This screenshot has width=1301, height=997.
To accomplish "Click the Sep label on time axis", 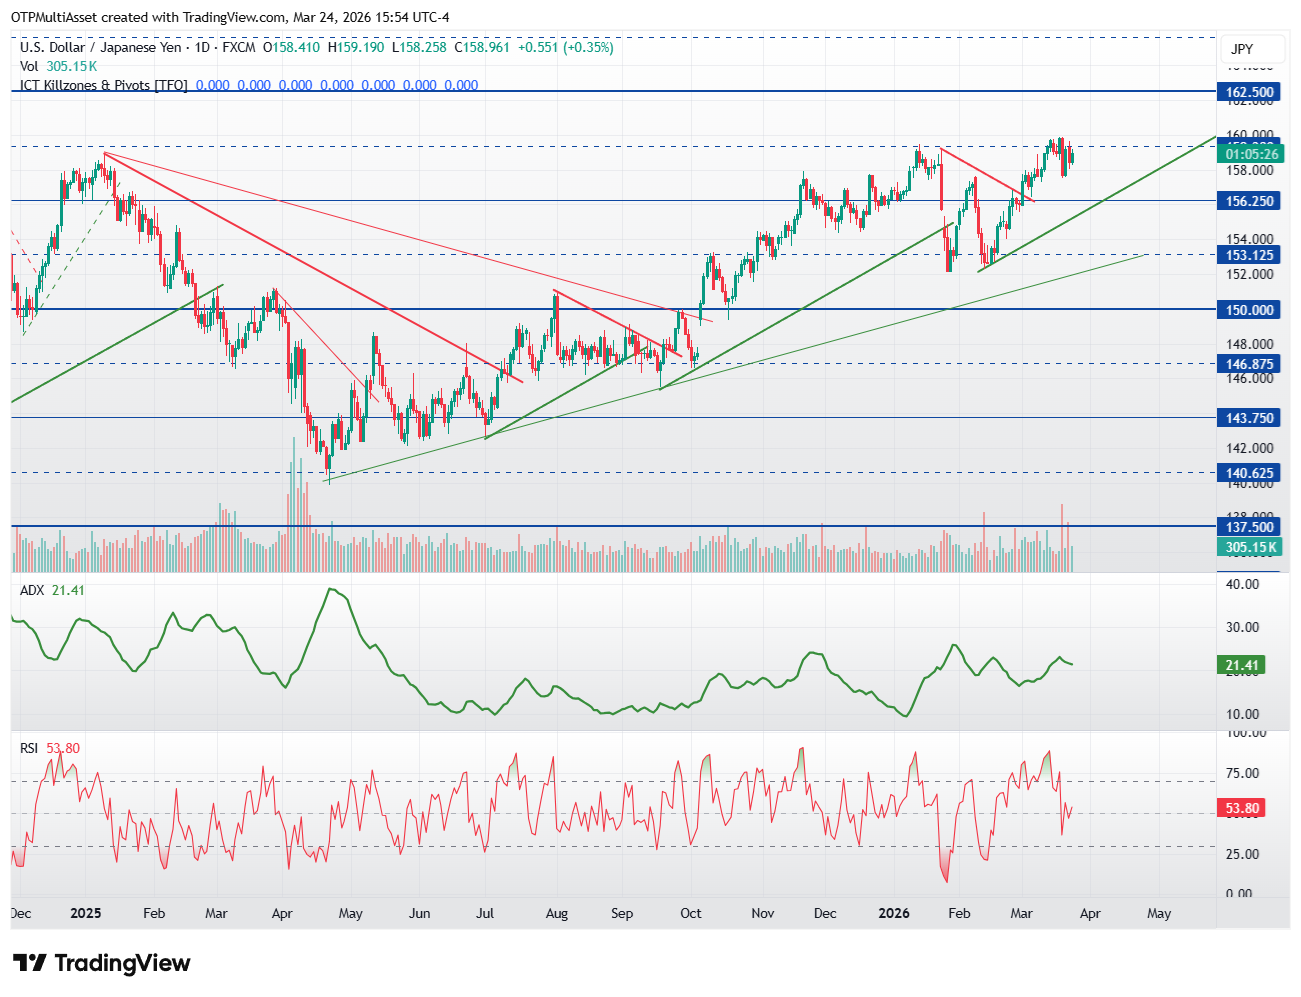I will click(622, 913).
